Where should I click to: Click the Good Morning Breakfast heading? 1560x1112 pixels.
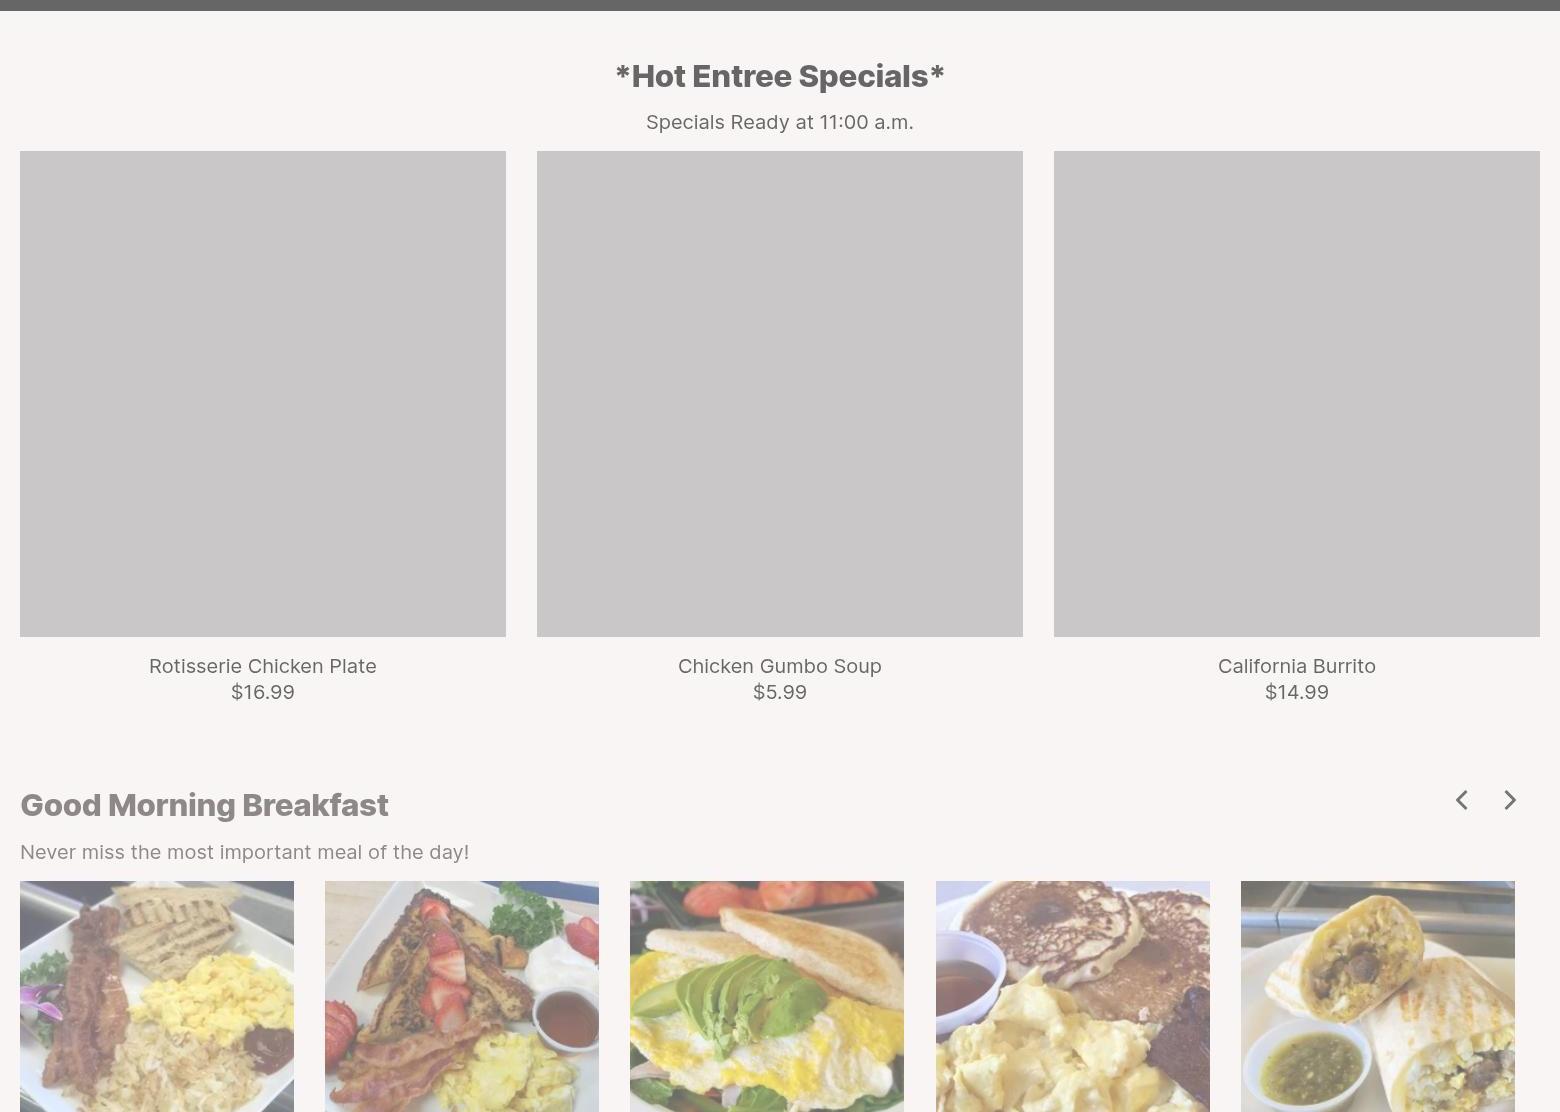[204, 805]
